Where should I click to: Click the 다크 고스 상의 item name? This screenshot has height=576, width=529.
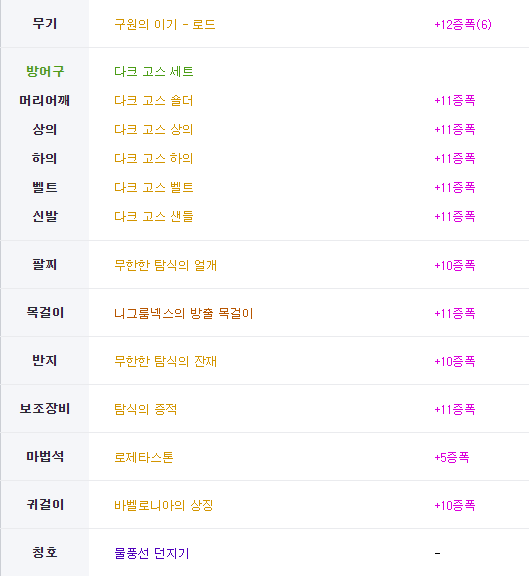coord(154,129)
